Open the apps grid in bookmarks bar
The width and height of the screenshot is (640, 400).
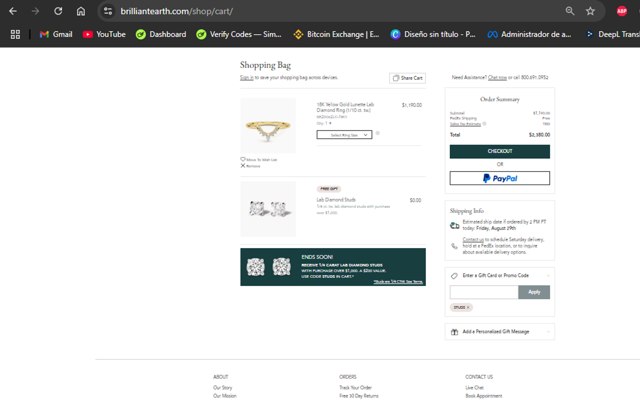click(x=15, y=34)
